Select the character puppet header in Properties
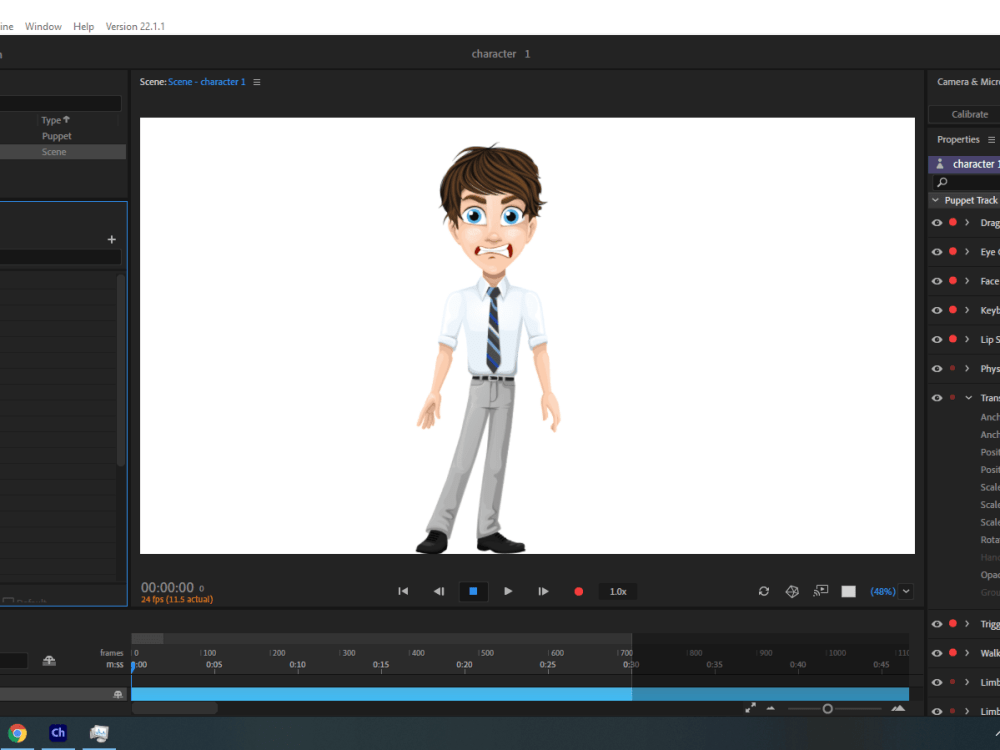The height and width of the screenshot is (750, 1000). coord(964,164)
